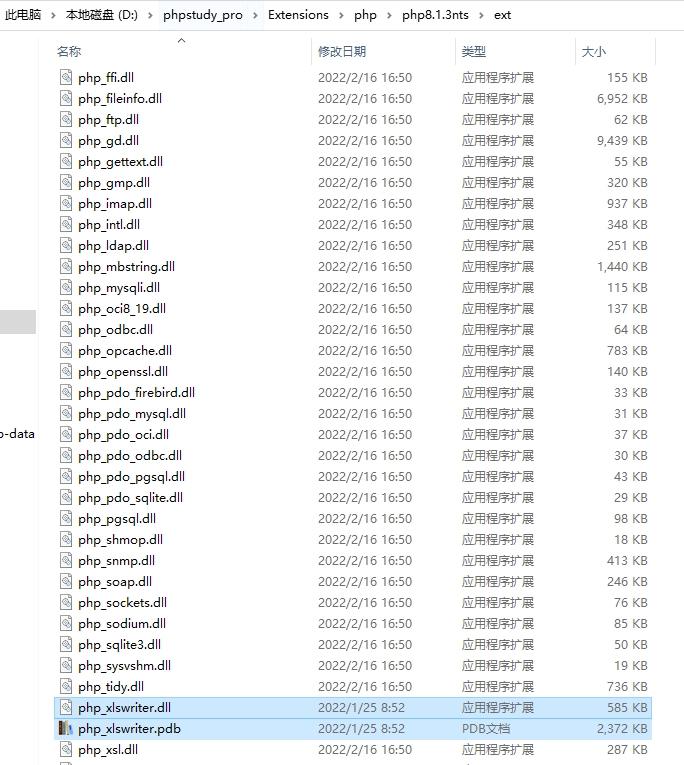Image resolution: width=684 pixels, height=765 pixels.
Task: Click the php_tidy.dll file icon
Action: point(66,686)
